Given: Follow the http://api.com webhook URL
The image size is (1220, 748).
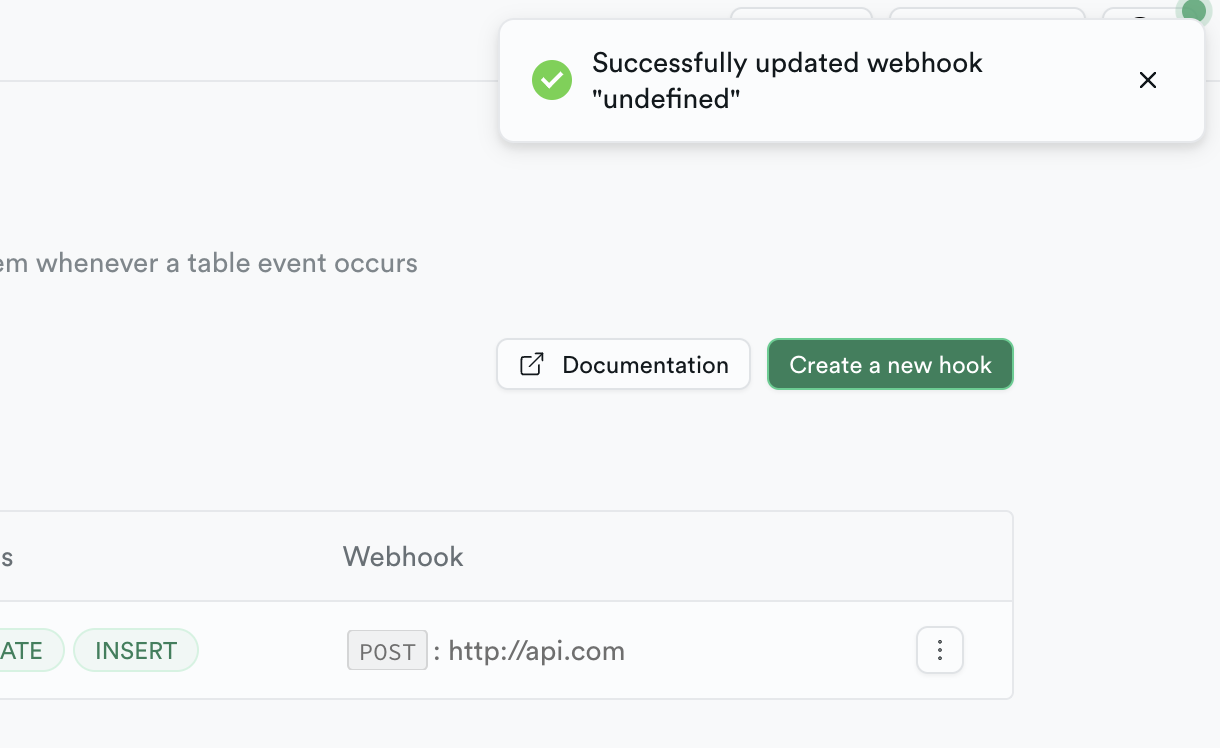Looking at the screenshot, I should pyautogui.click(x=535, y=650).
